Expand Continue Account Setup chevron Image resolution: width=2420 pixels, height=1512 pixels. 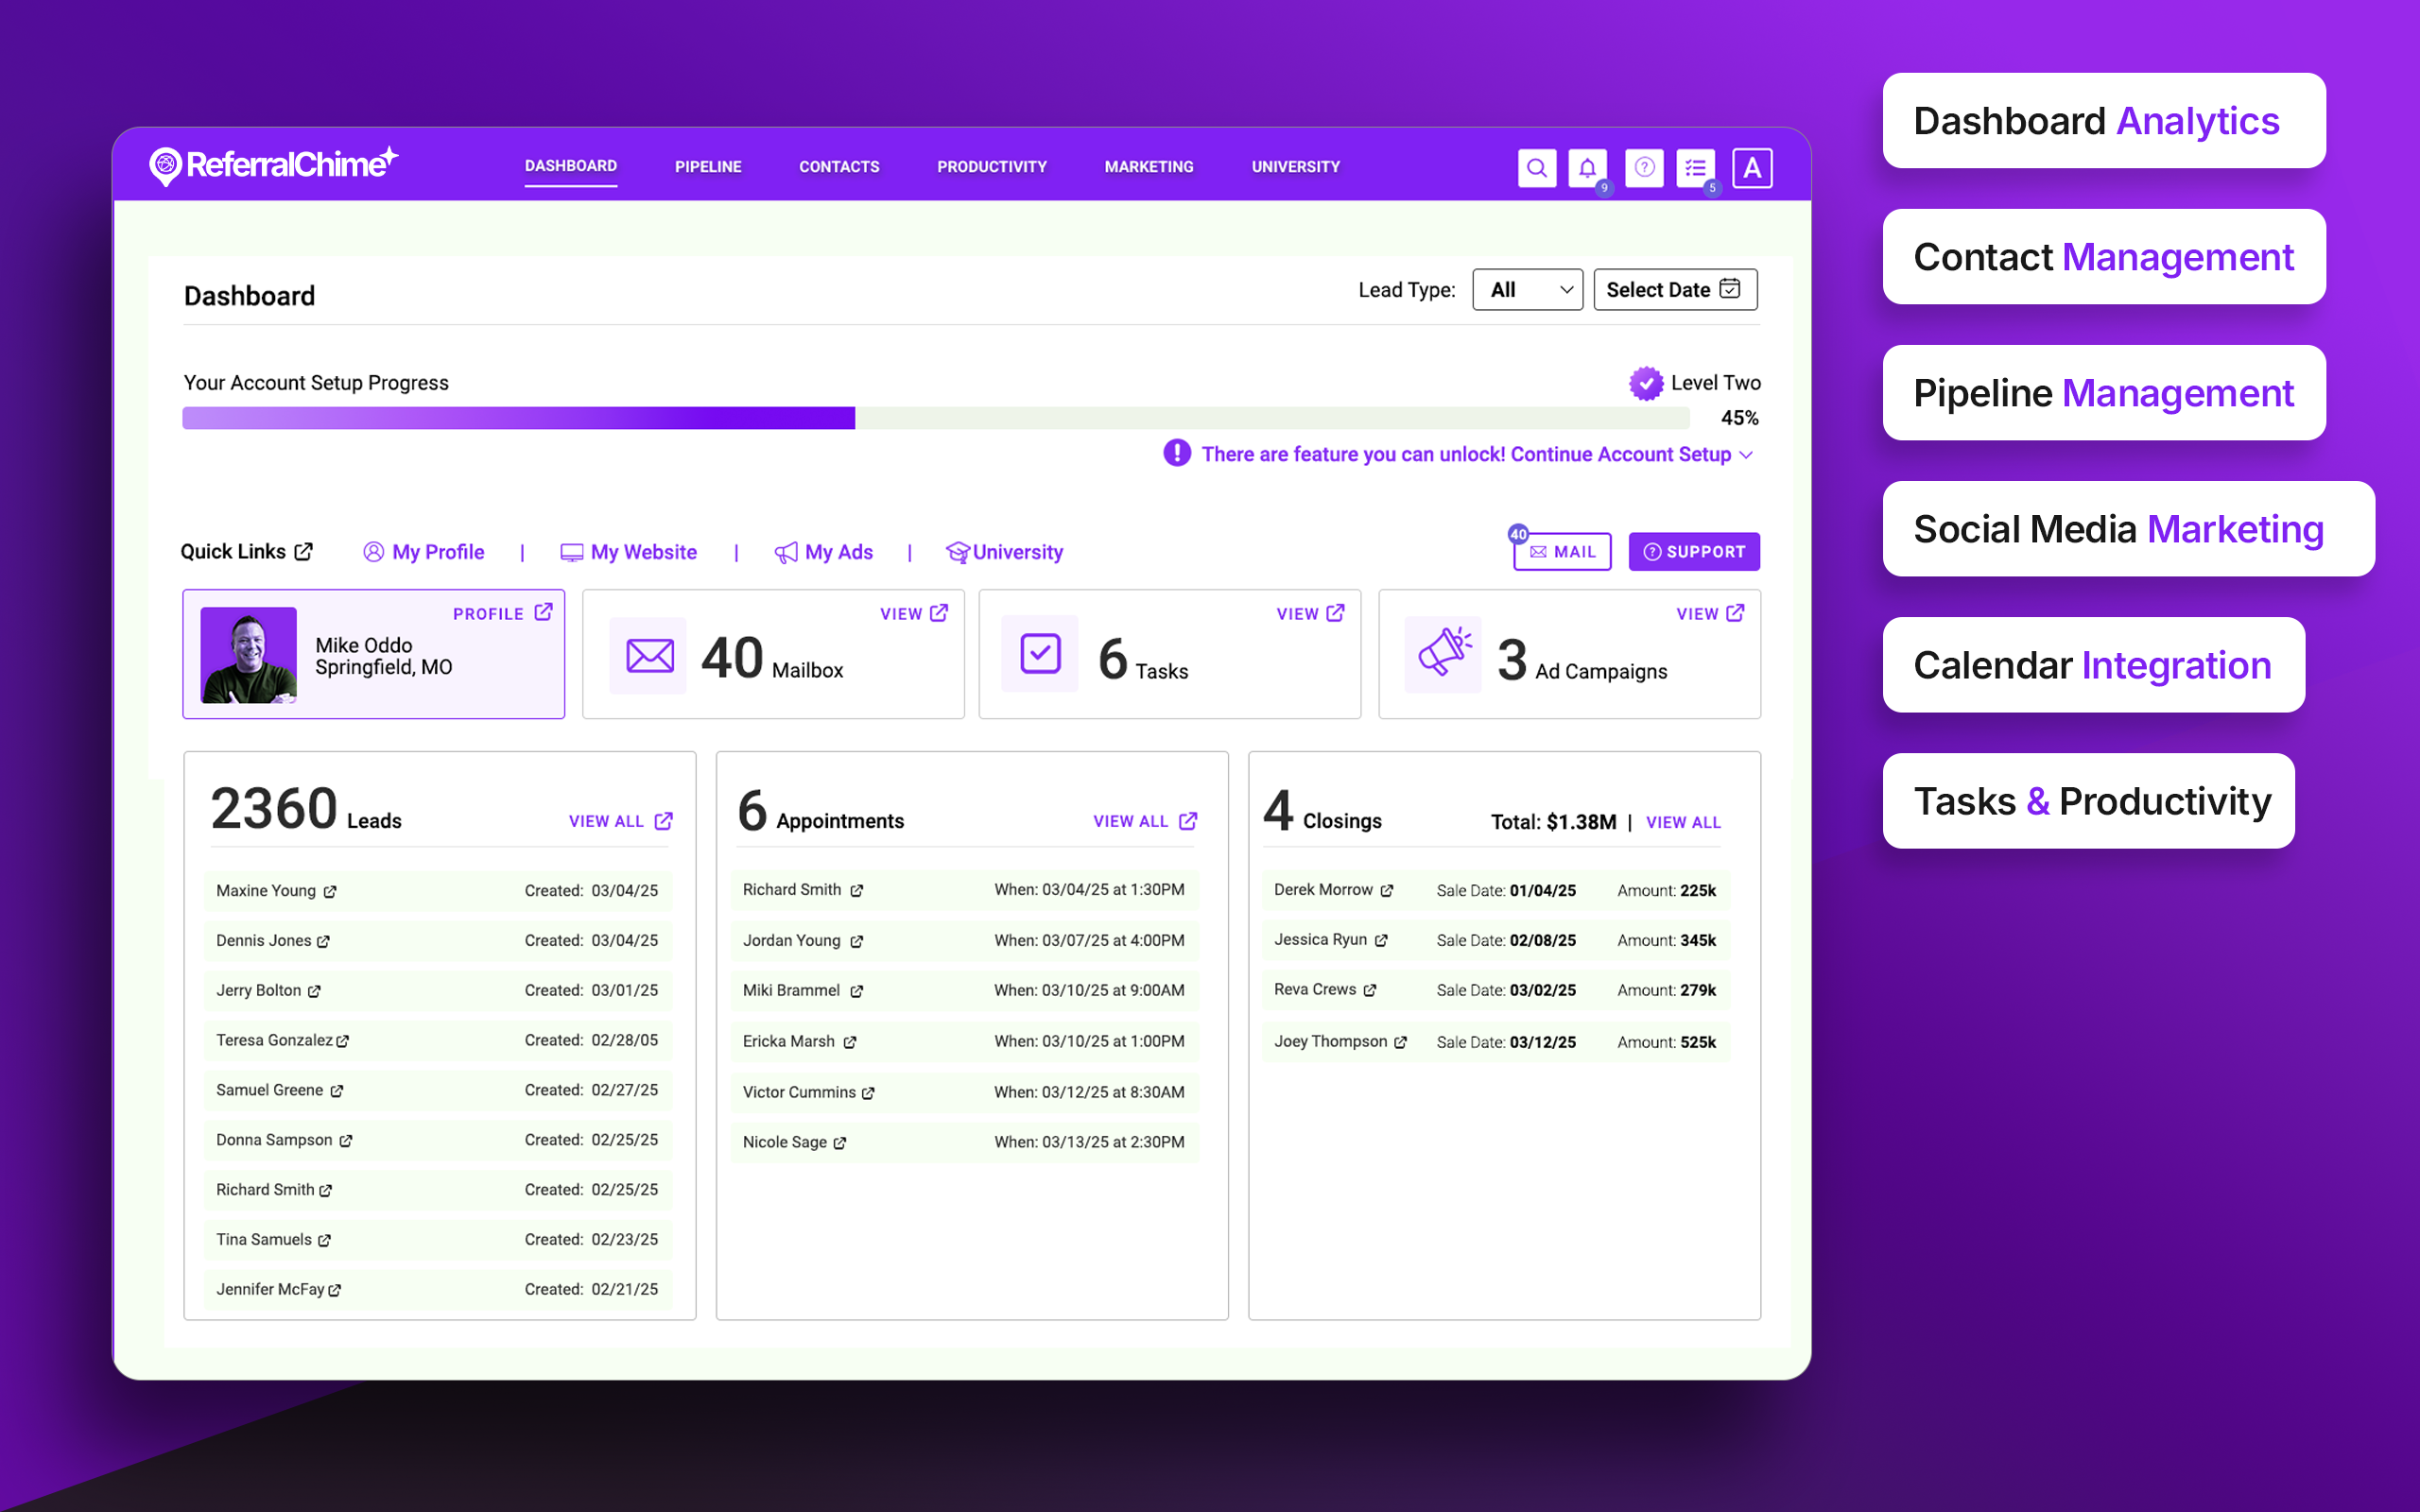[x=1746, y=455]
